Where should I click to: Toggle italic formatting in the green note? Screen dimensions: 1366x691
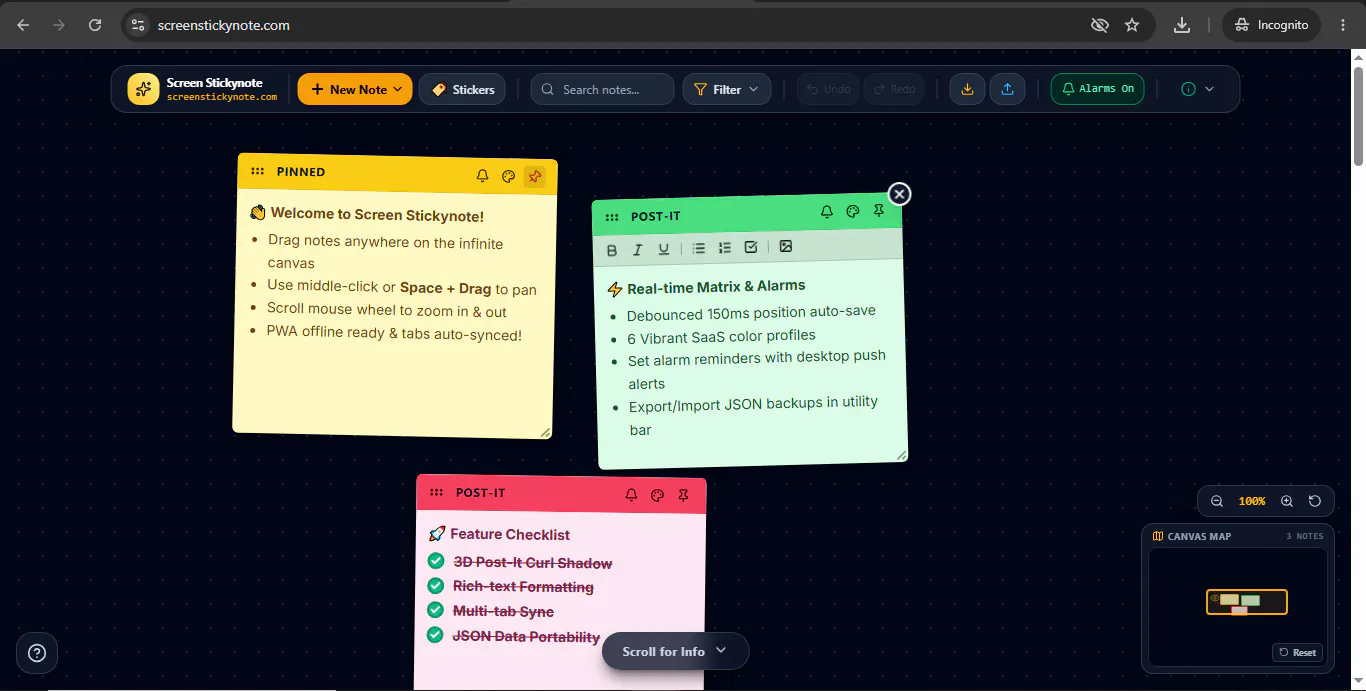click(637, 250)
